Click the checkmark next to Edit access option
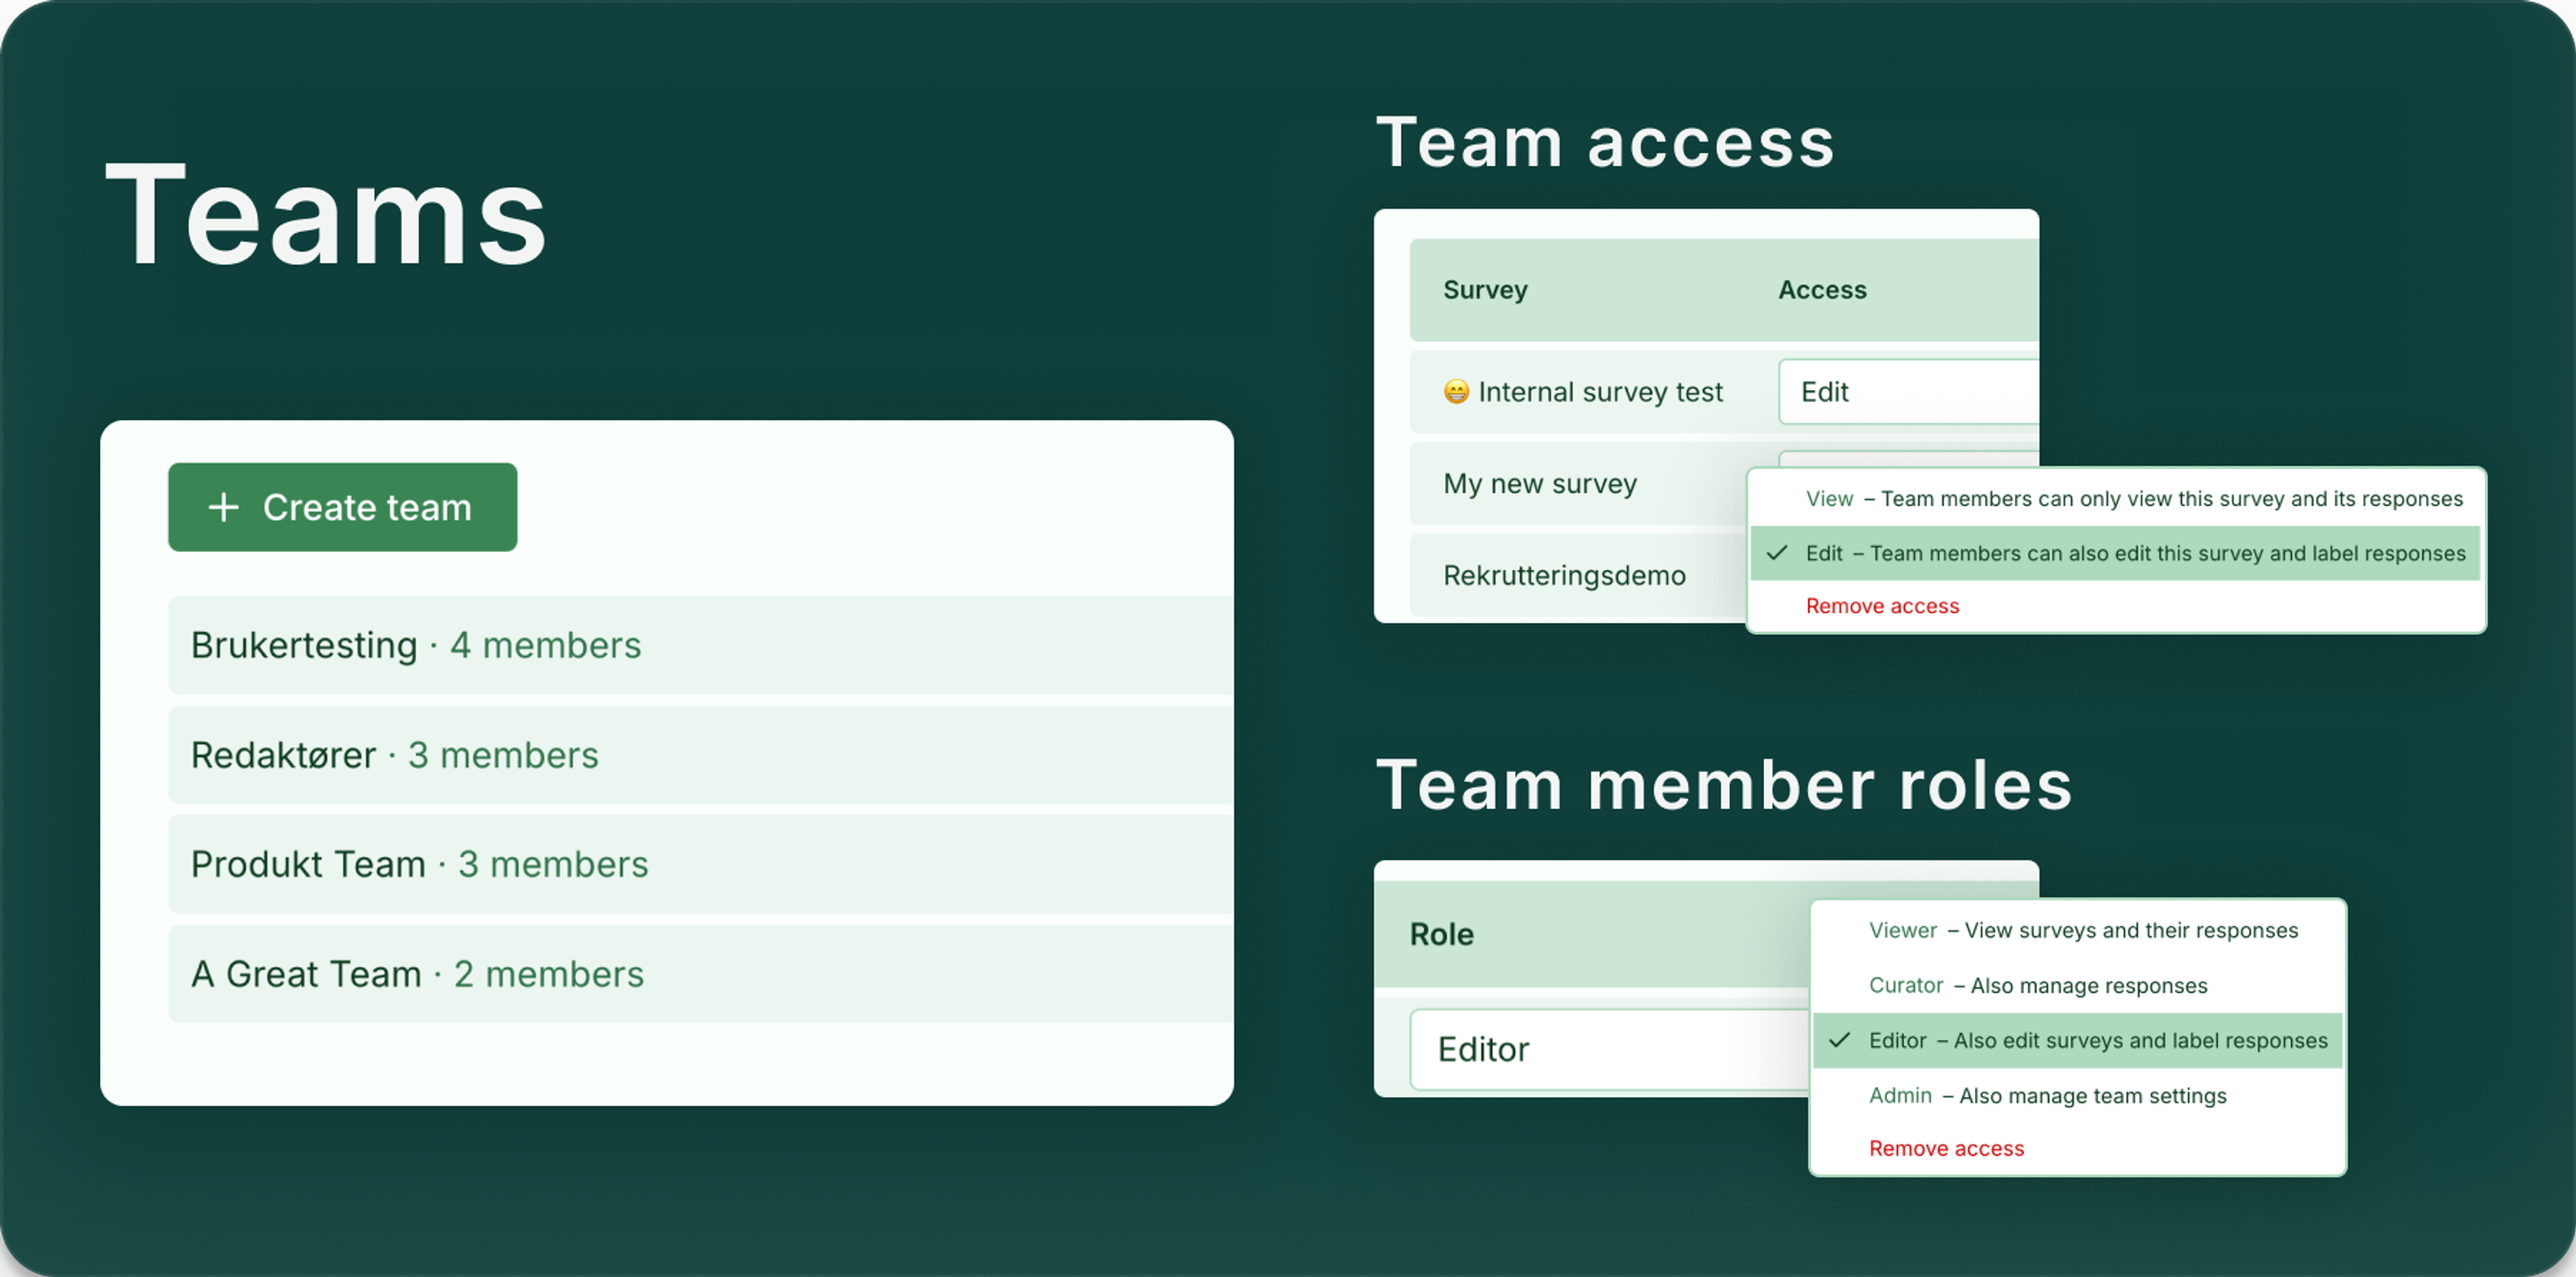The width and height of the screenshot is (2576, 1277). 1777,552
